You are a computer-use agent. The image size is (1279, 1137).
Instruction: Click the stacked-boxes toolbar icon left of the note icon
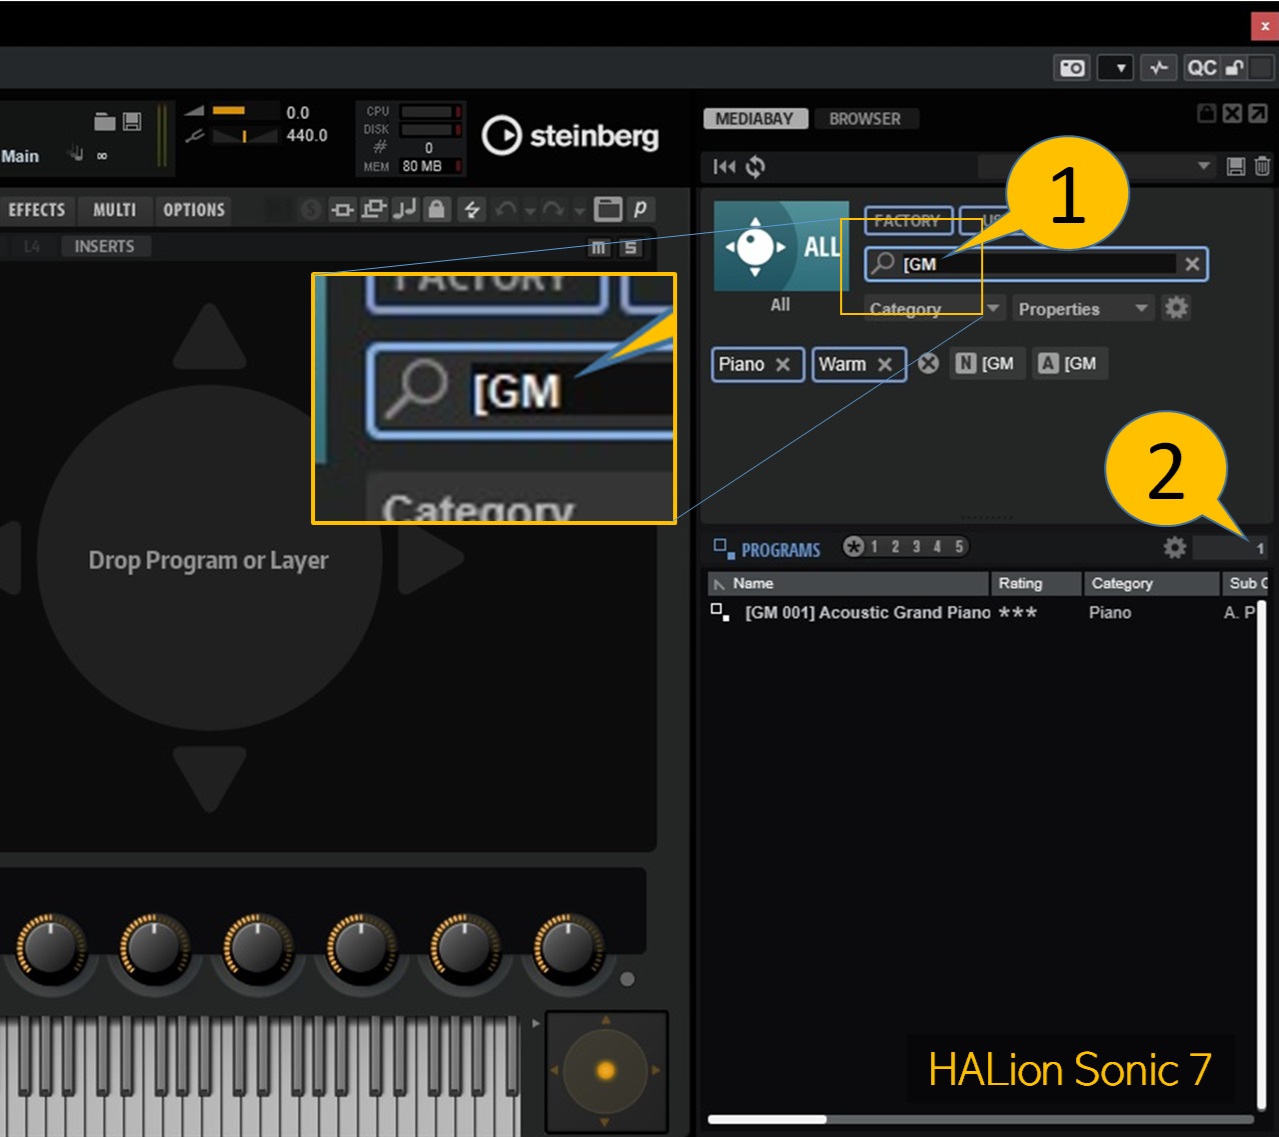(x=374, y=209)
